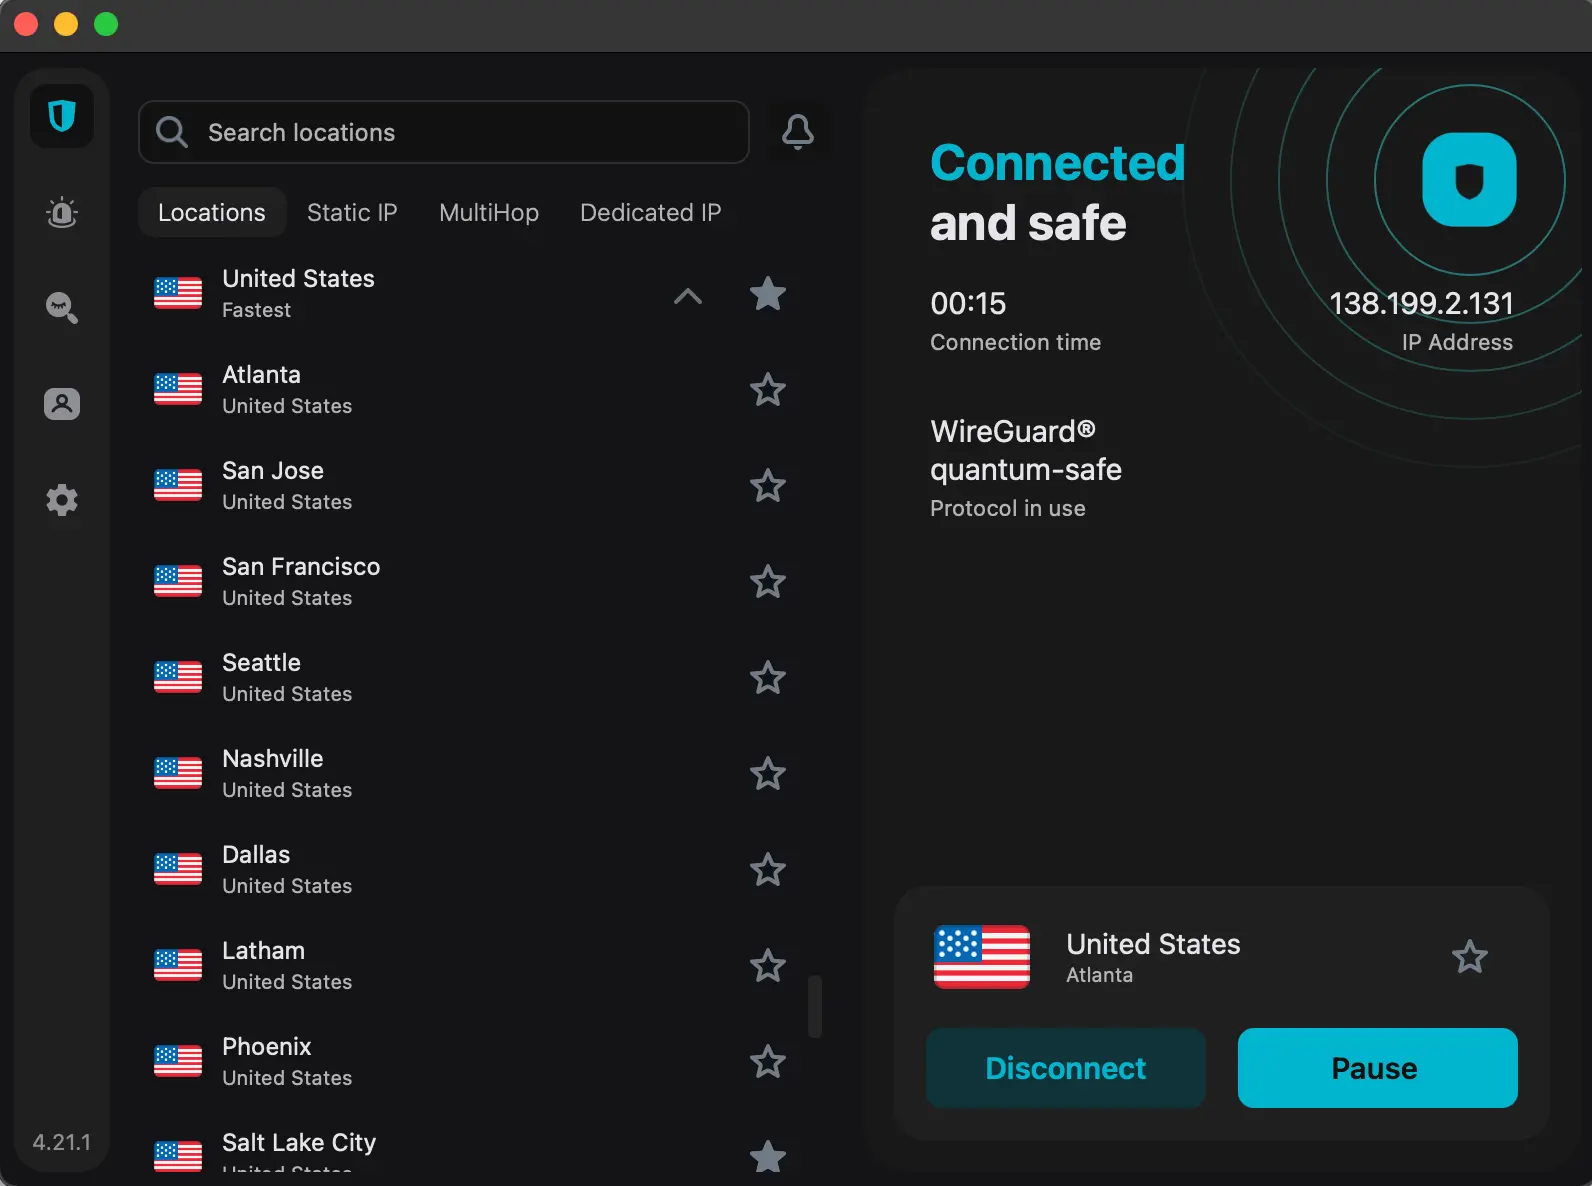
Task: Click the flag beside Atlanta
Action: (178, 389)
